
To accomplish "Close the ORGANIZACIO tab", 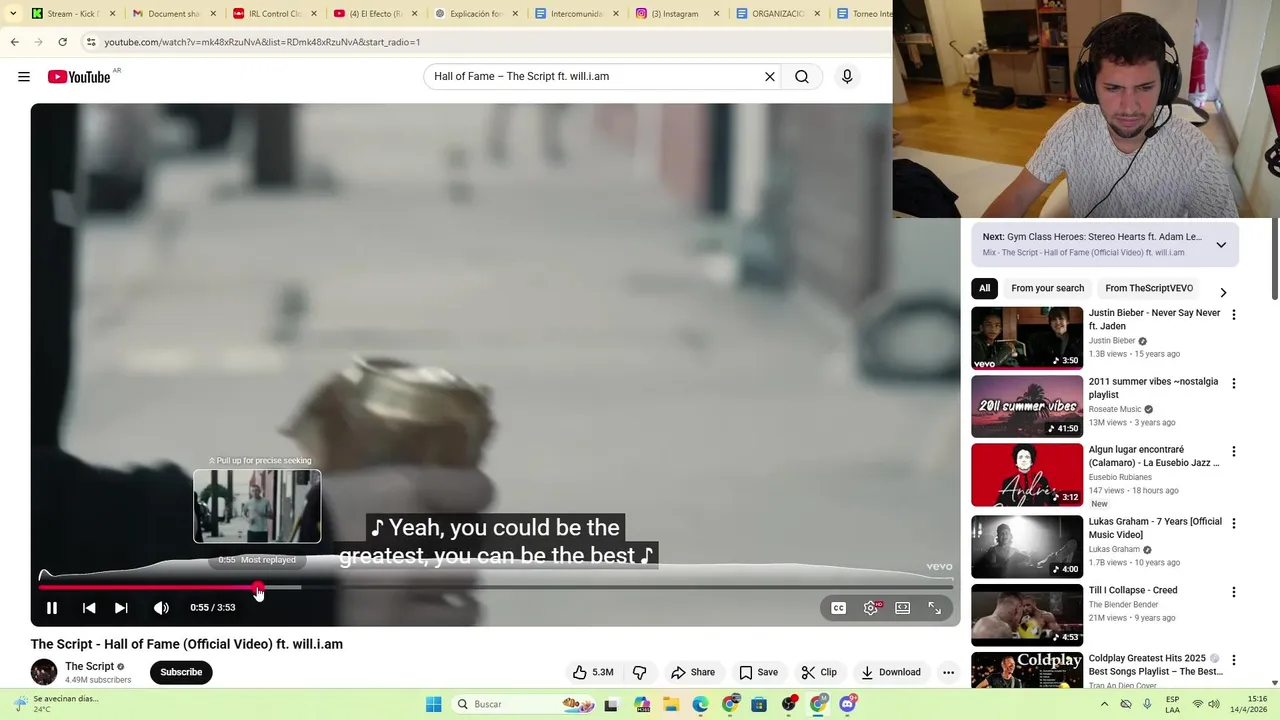I will [x=817, y=14].
